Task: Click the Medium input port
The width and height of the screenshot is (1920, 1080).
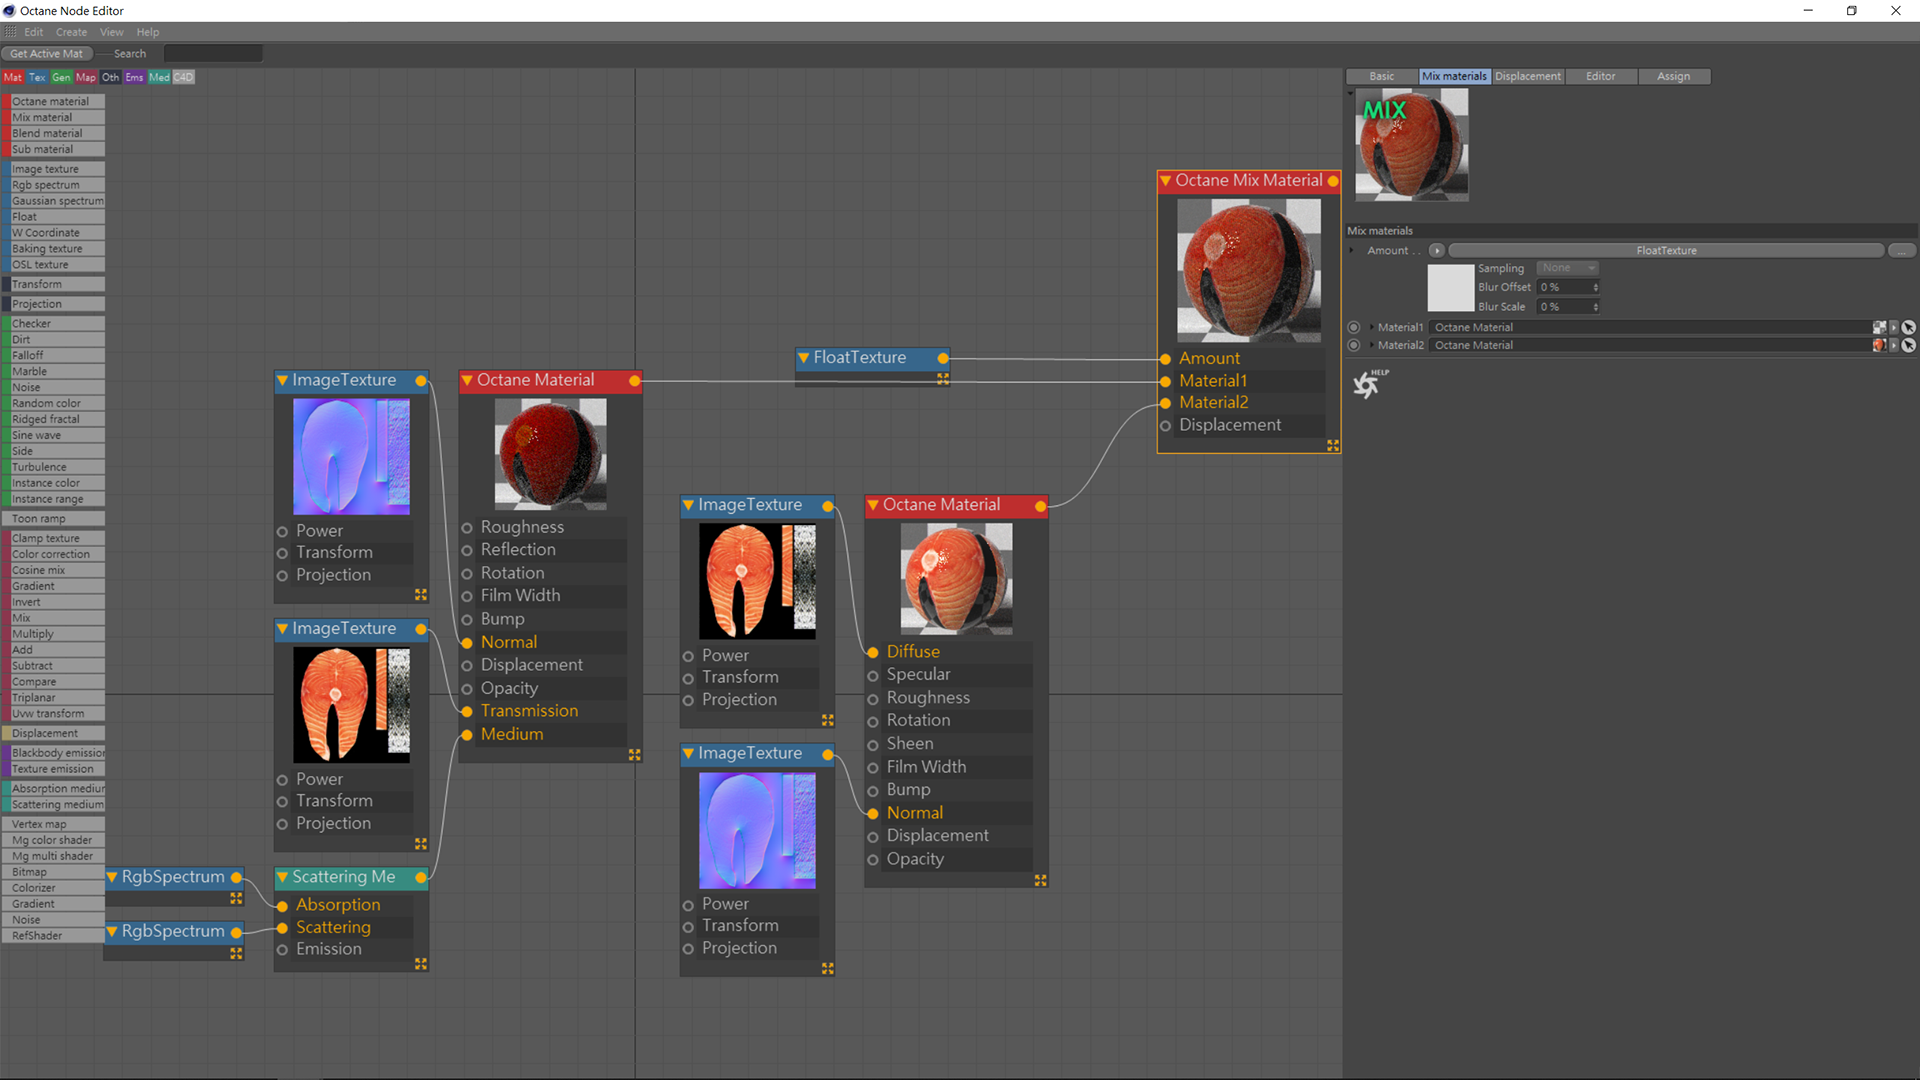Action: tap(467, 735)
